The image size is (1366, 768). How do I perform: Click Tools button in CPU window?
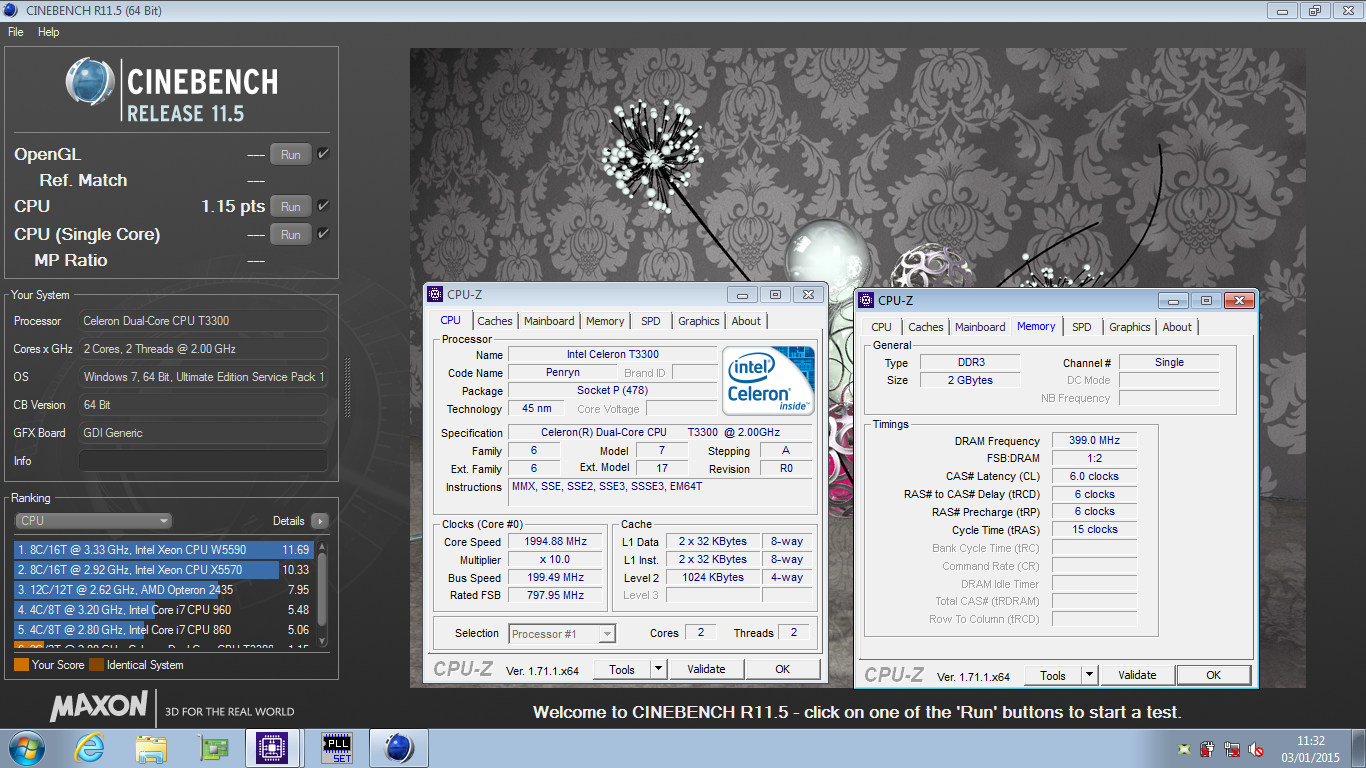coord(622,669)
